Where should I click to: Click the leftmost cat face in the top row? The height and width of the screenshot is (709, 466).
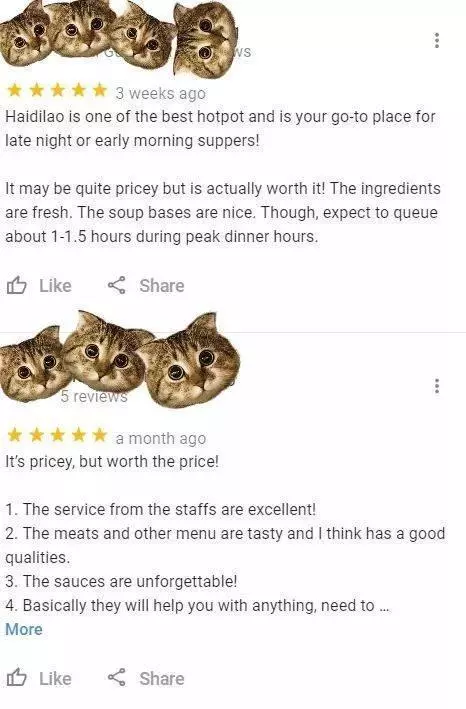tap(25, 36)
